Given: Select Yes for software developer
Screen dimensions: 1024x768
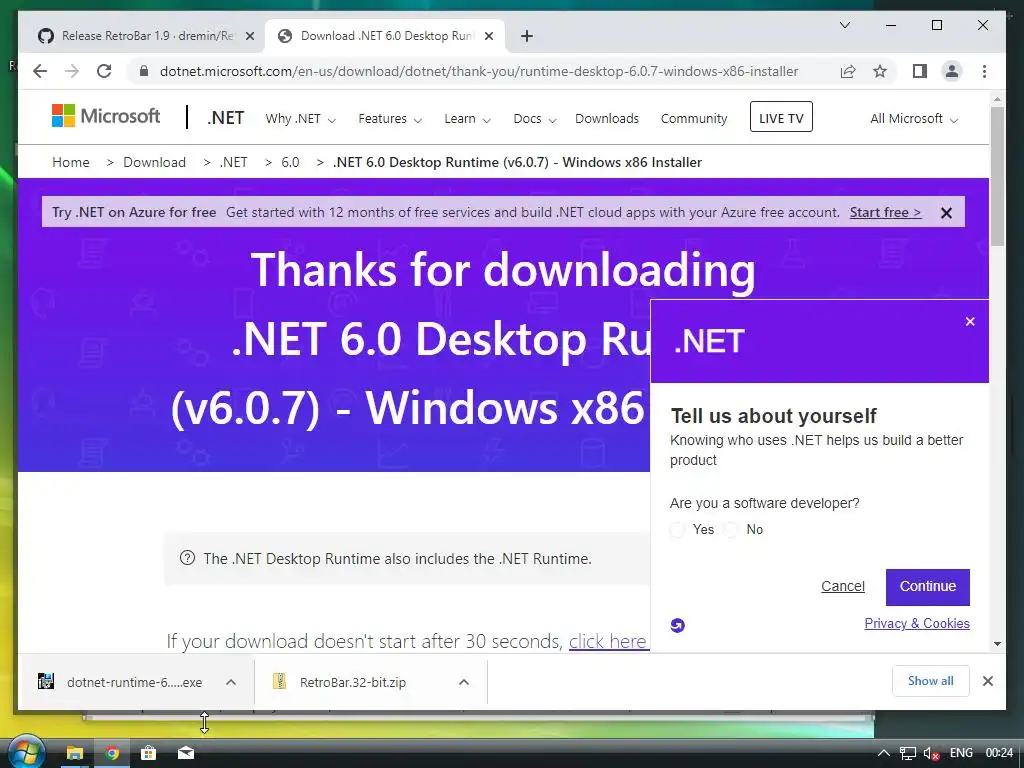Looking at the screenshot, I should [x=677, y=530].
